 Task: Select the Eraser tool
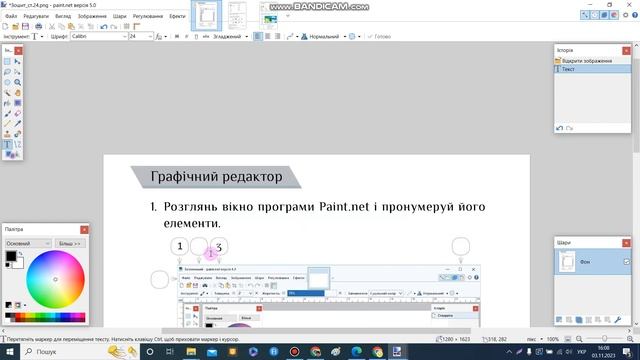pyautogui.click(x=18, y=113)
